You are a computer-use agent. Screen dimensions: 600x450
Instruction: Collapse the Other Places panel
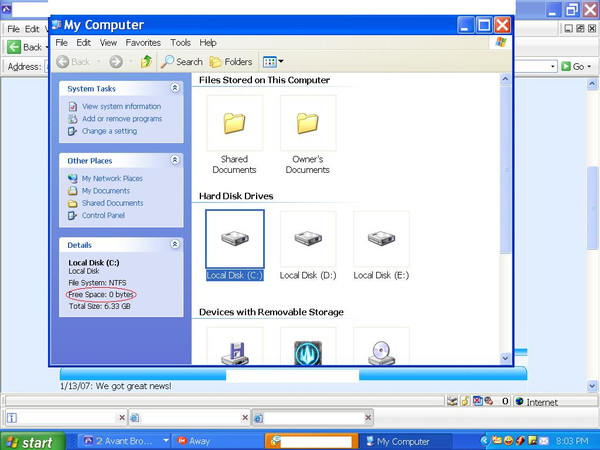pyautogui.click(x=175, y=160)
